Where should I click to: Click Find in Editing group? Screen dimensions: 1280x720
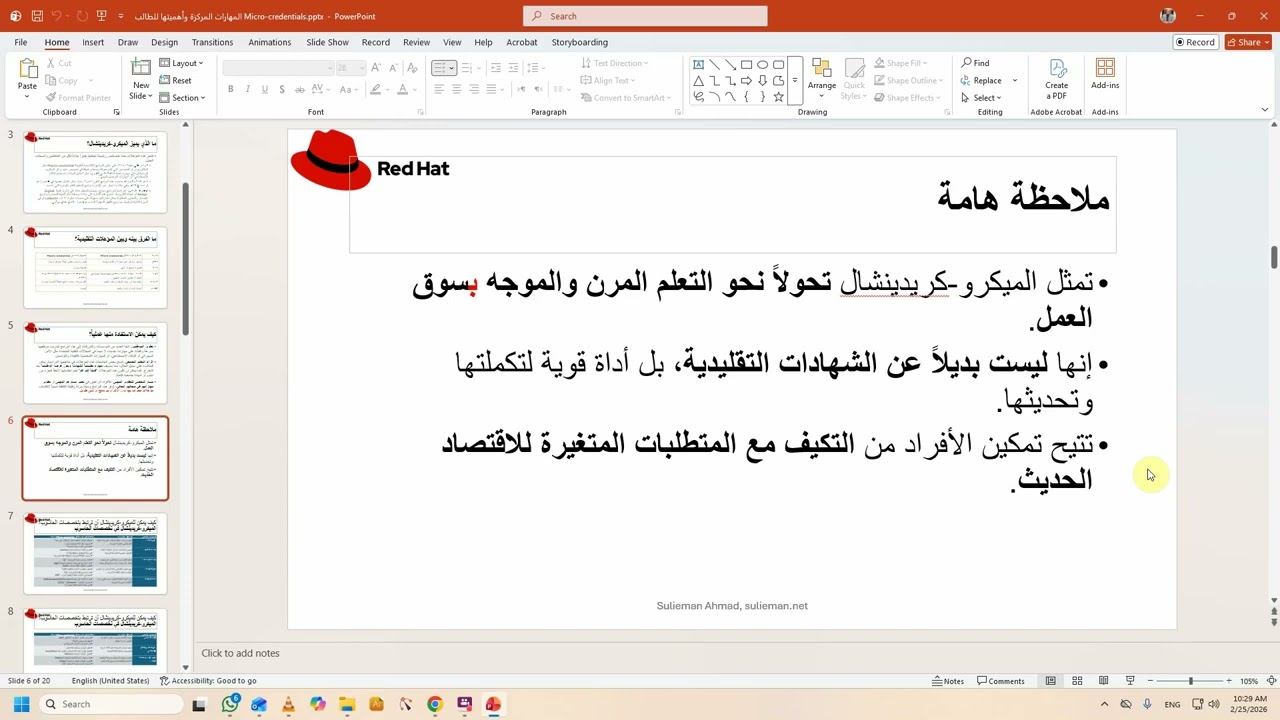click(x=975, y=63)
